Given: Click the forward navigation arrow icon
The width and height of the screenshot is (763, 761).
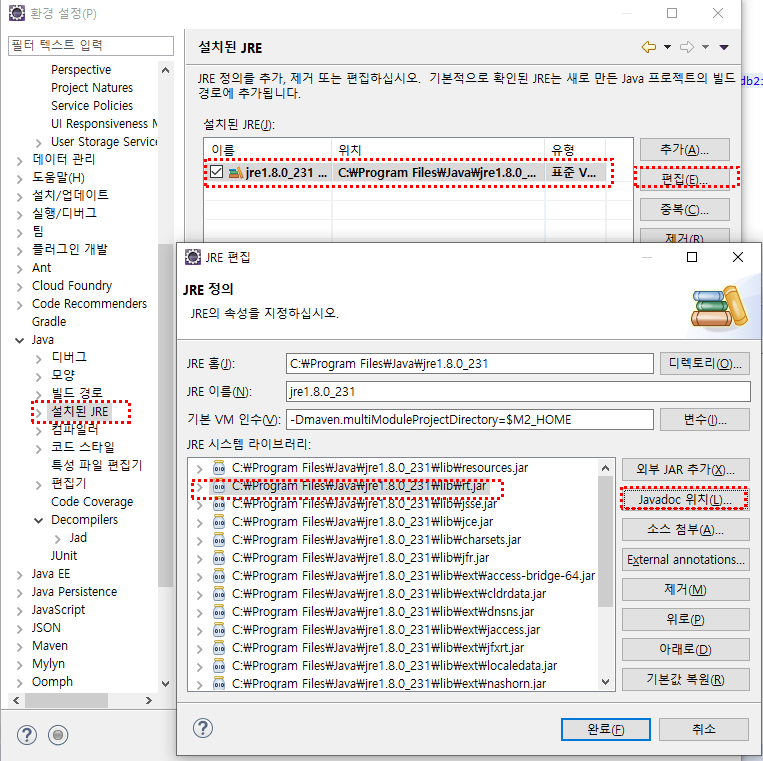Looking at the screenshot, I should 687,47.
